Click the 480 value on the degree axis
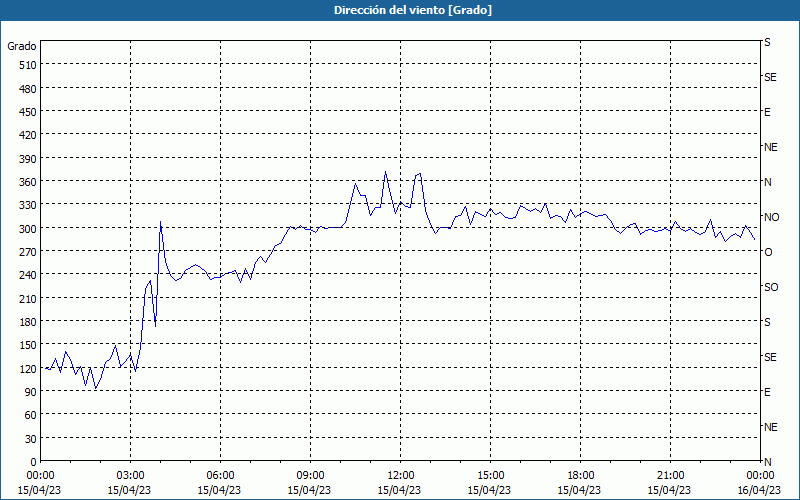 coord(28,89)
